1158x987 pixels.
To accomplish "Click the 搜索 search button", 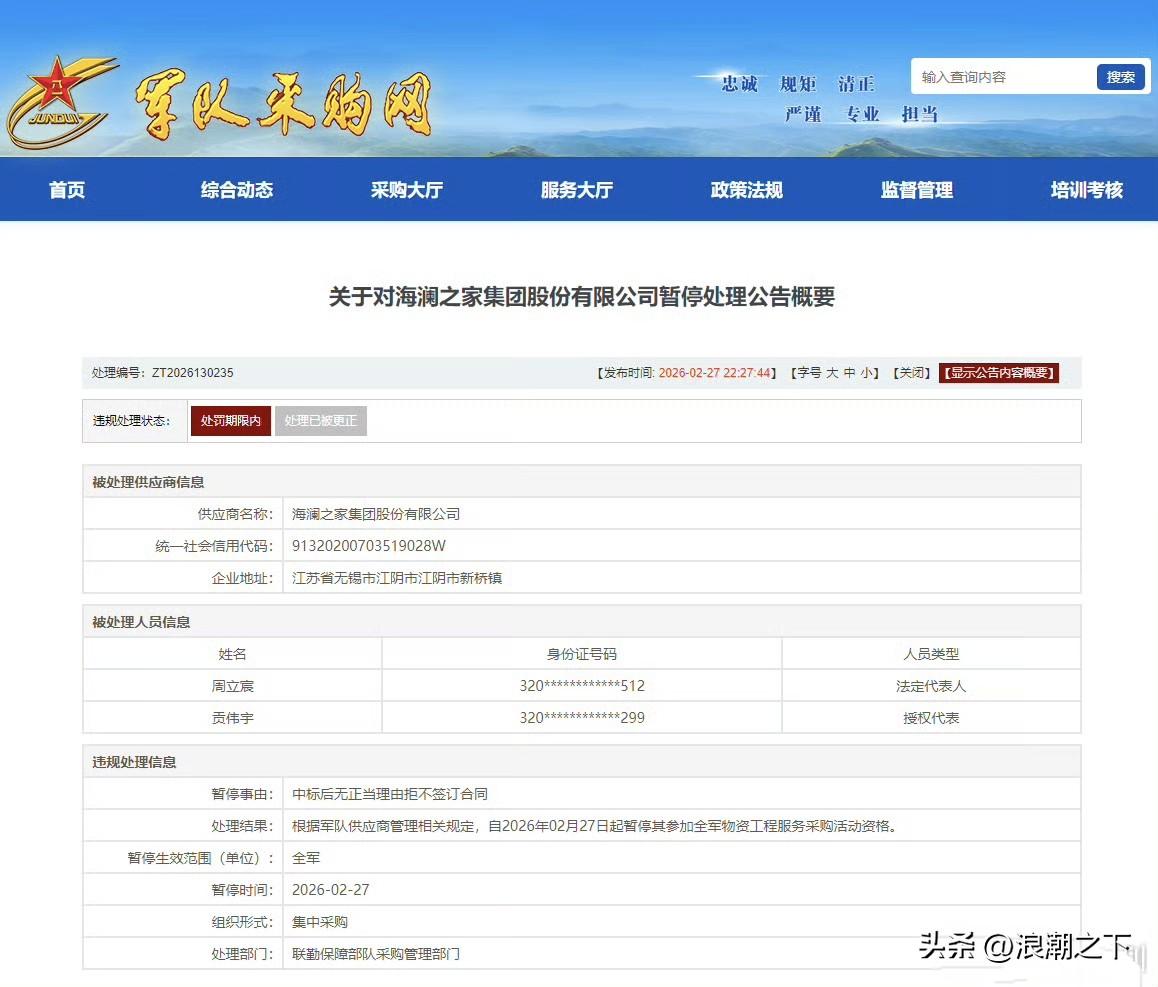I will pyautogui.click(x=1120, y=77).
